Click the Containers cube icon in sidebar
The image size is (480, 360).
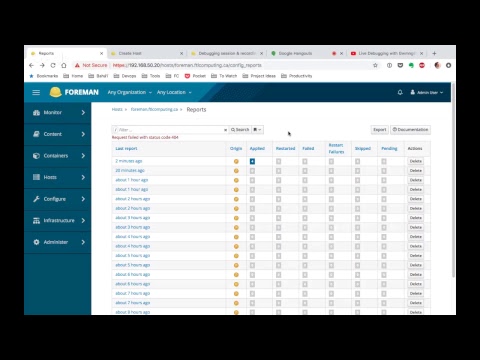tap(36, 156)
